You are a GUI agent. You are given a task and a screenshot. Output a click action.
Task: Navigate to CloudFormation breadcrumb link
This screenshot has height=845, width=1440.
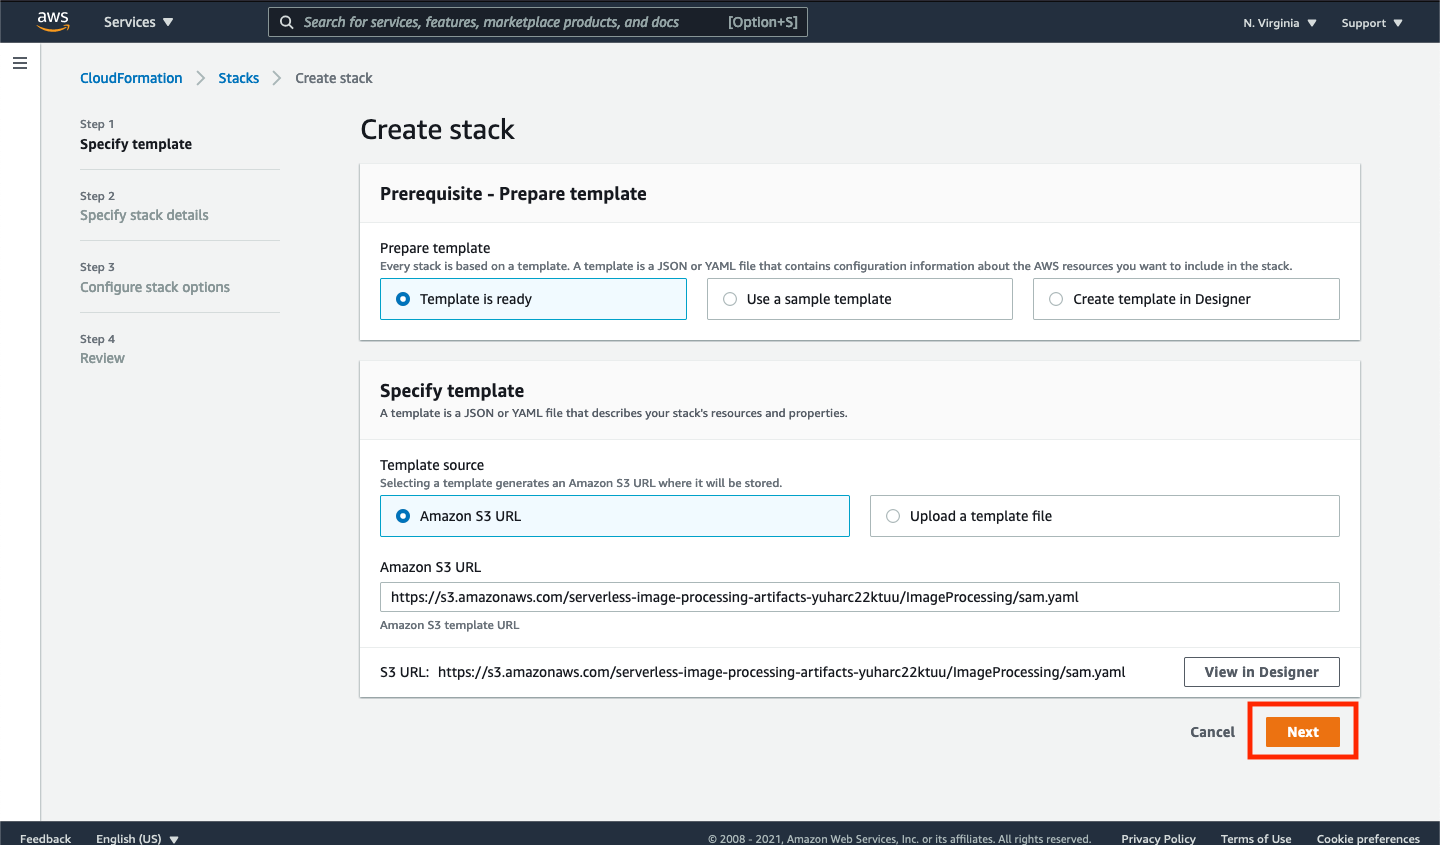tap(131, 78)
